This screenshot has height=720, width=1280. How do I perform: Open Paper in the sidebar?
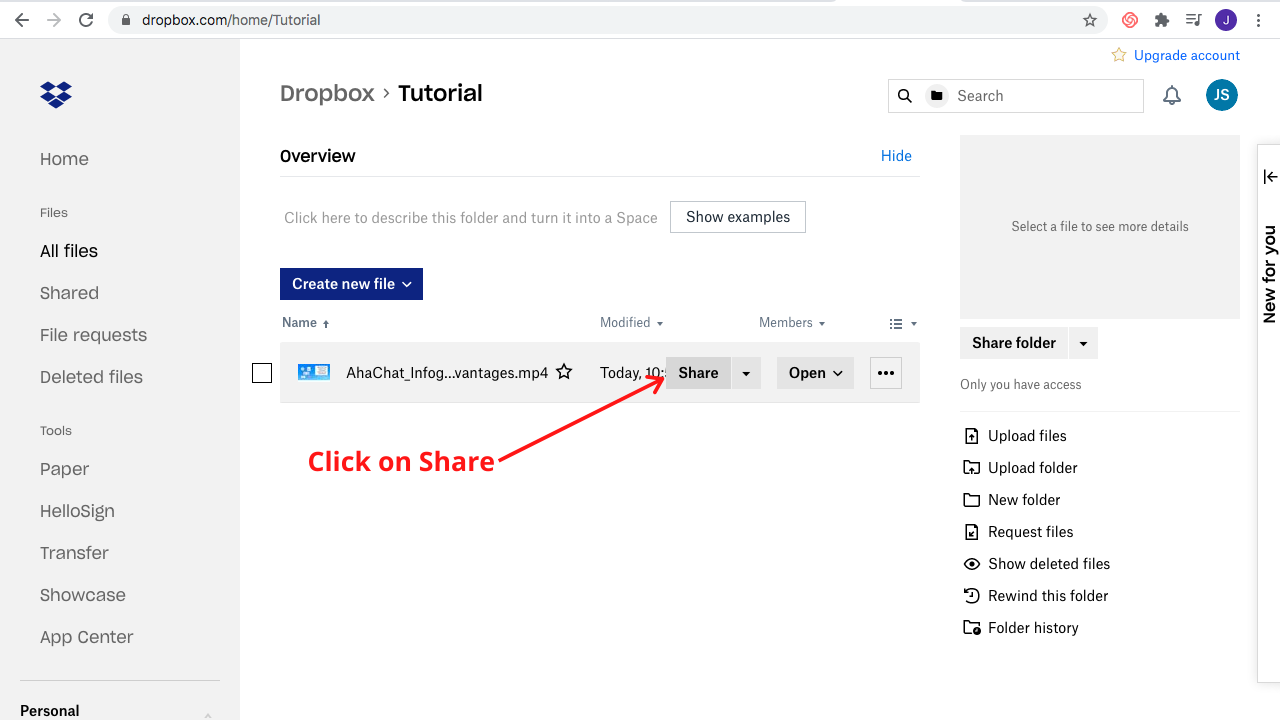pyautogui.click(x=64, y=469)
